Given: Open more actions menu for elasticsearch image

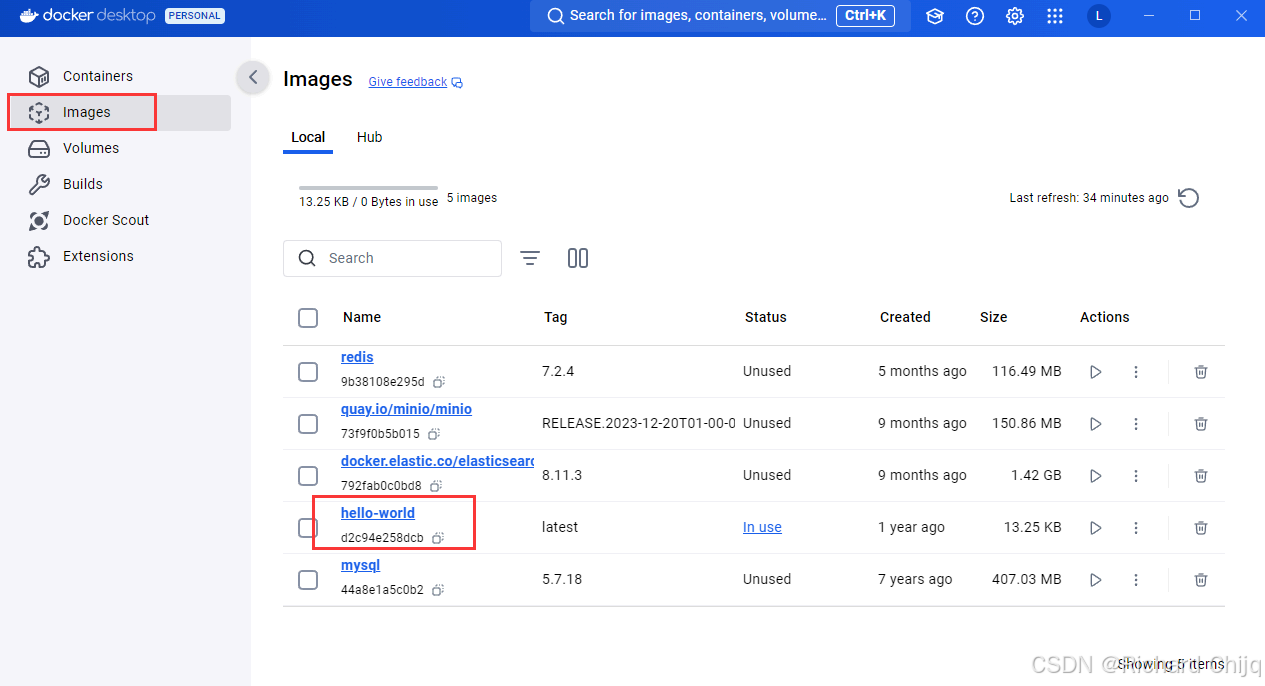Looking at the screenshot, I should pyautogui.click(x=1136, y=476).
